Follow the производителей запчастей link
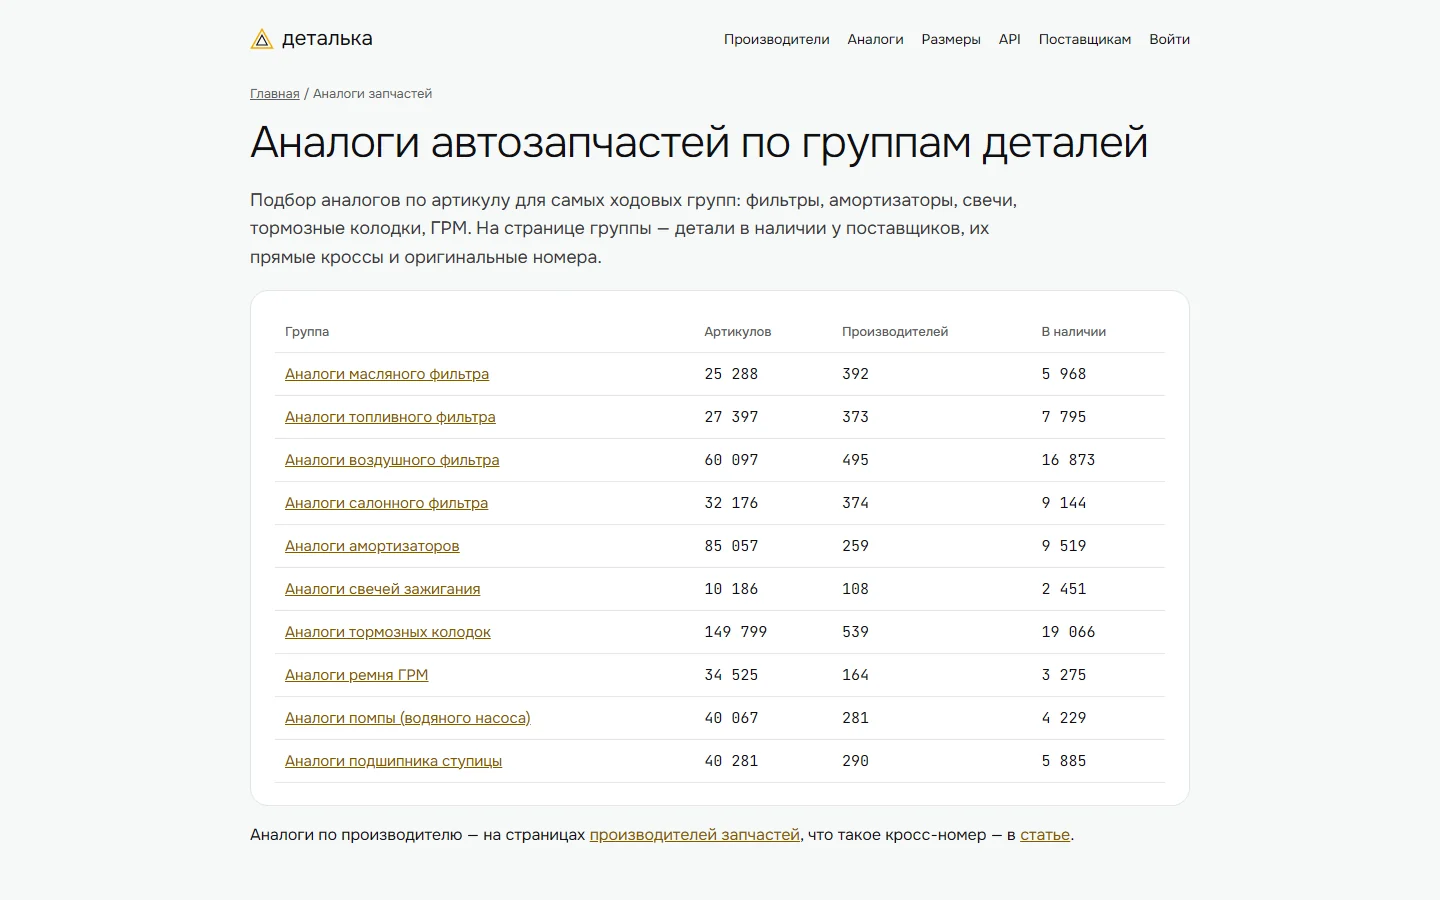Image resolution: width=1440 pixels, height=900 pixels. click(x=695, y=835)
